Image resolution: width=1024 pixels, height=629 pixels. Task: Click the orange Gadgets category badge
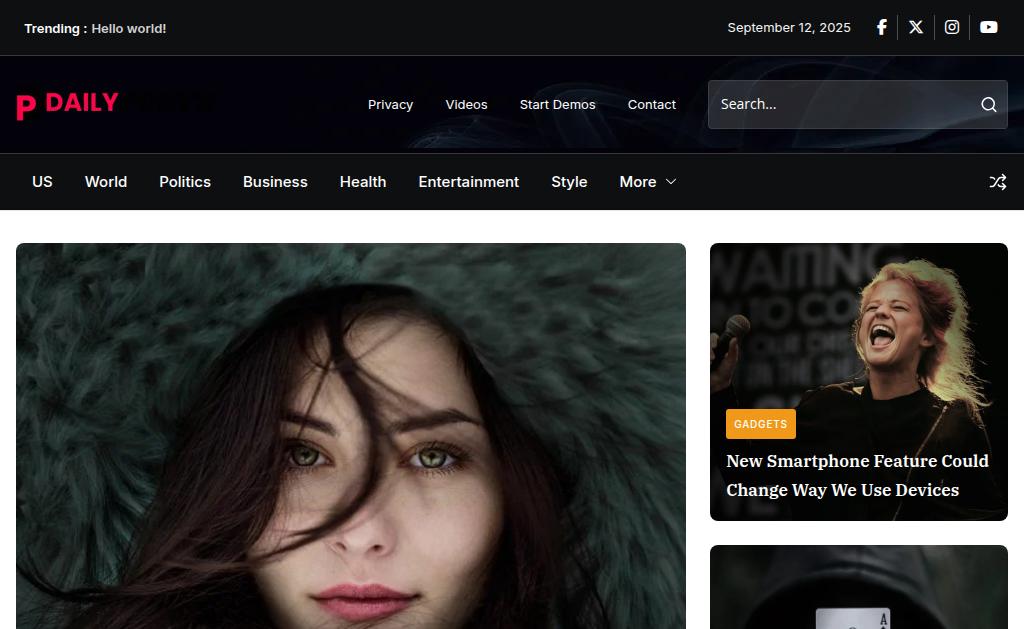click(760, 424)
